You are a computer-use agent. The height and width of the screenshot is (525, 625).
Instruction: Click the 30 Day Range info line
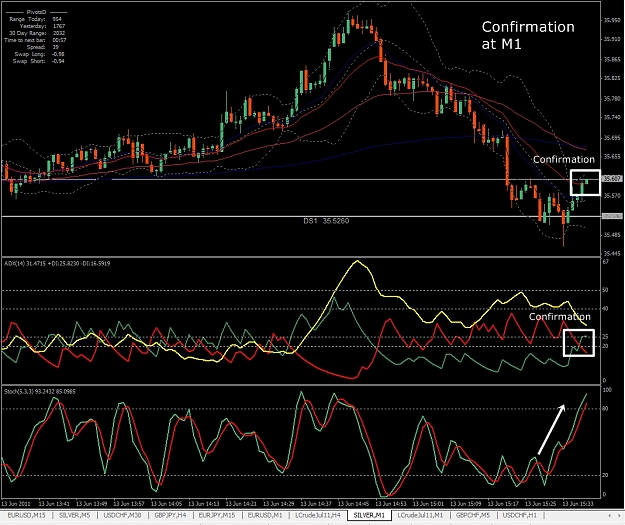coord(37,33)
